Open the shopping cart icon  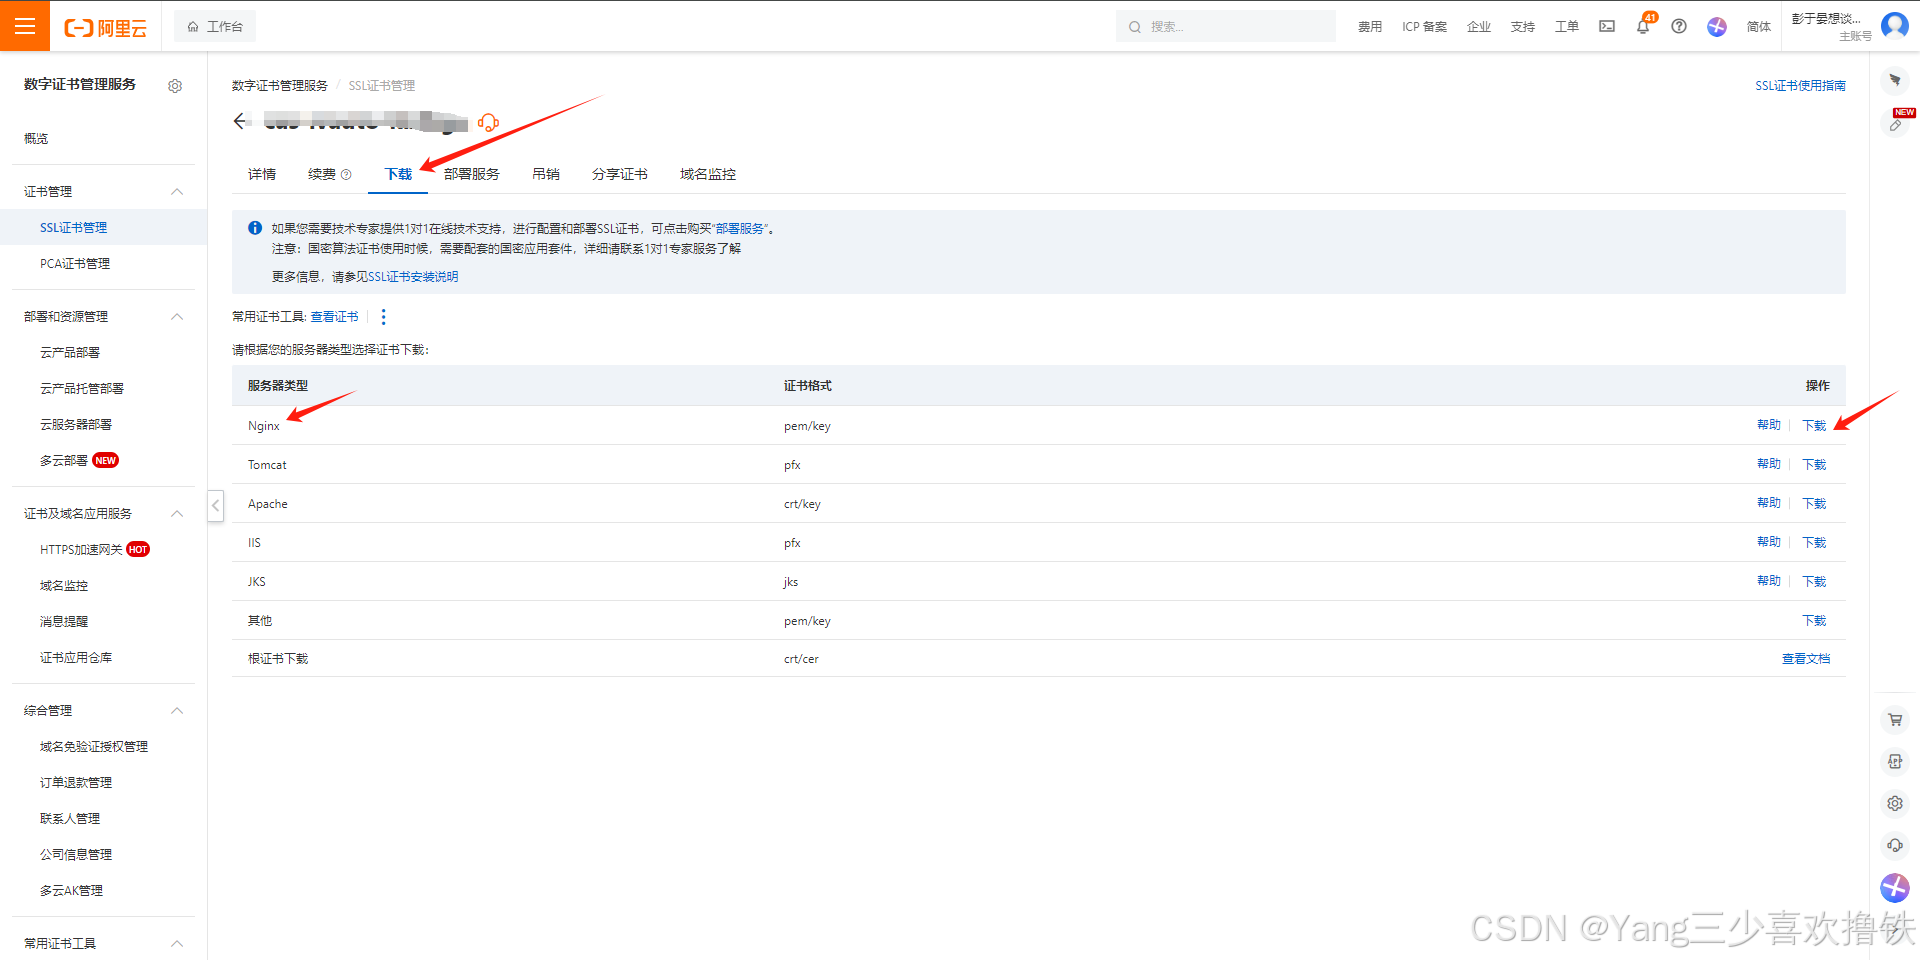(1895, 720)
